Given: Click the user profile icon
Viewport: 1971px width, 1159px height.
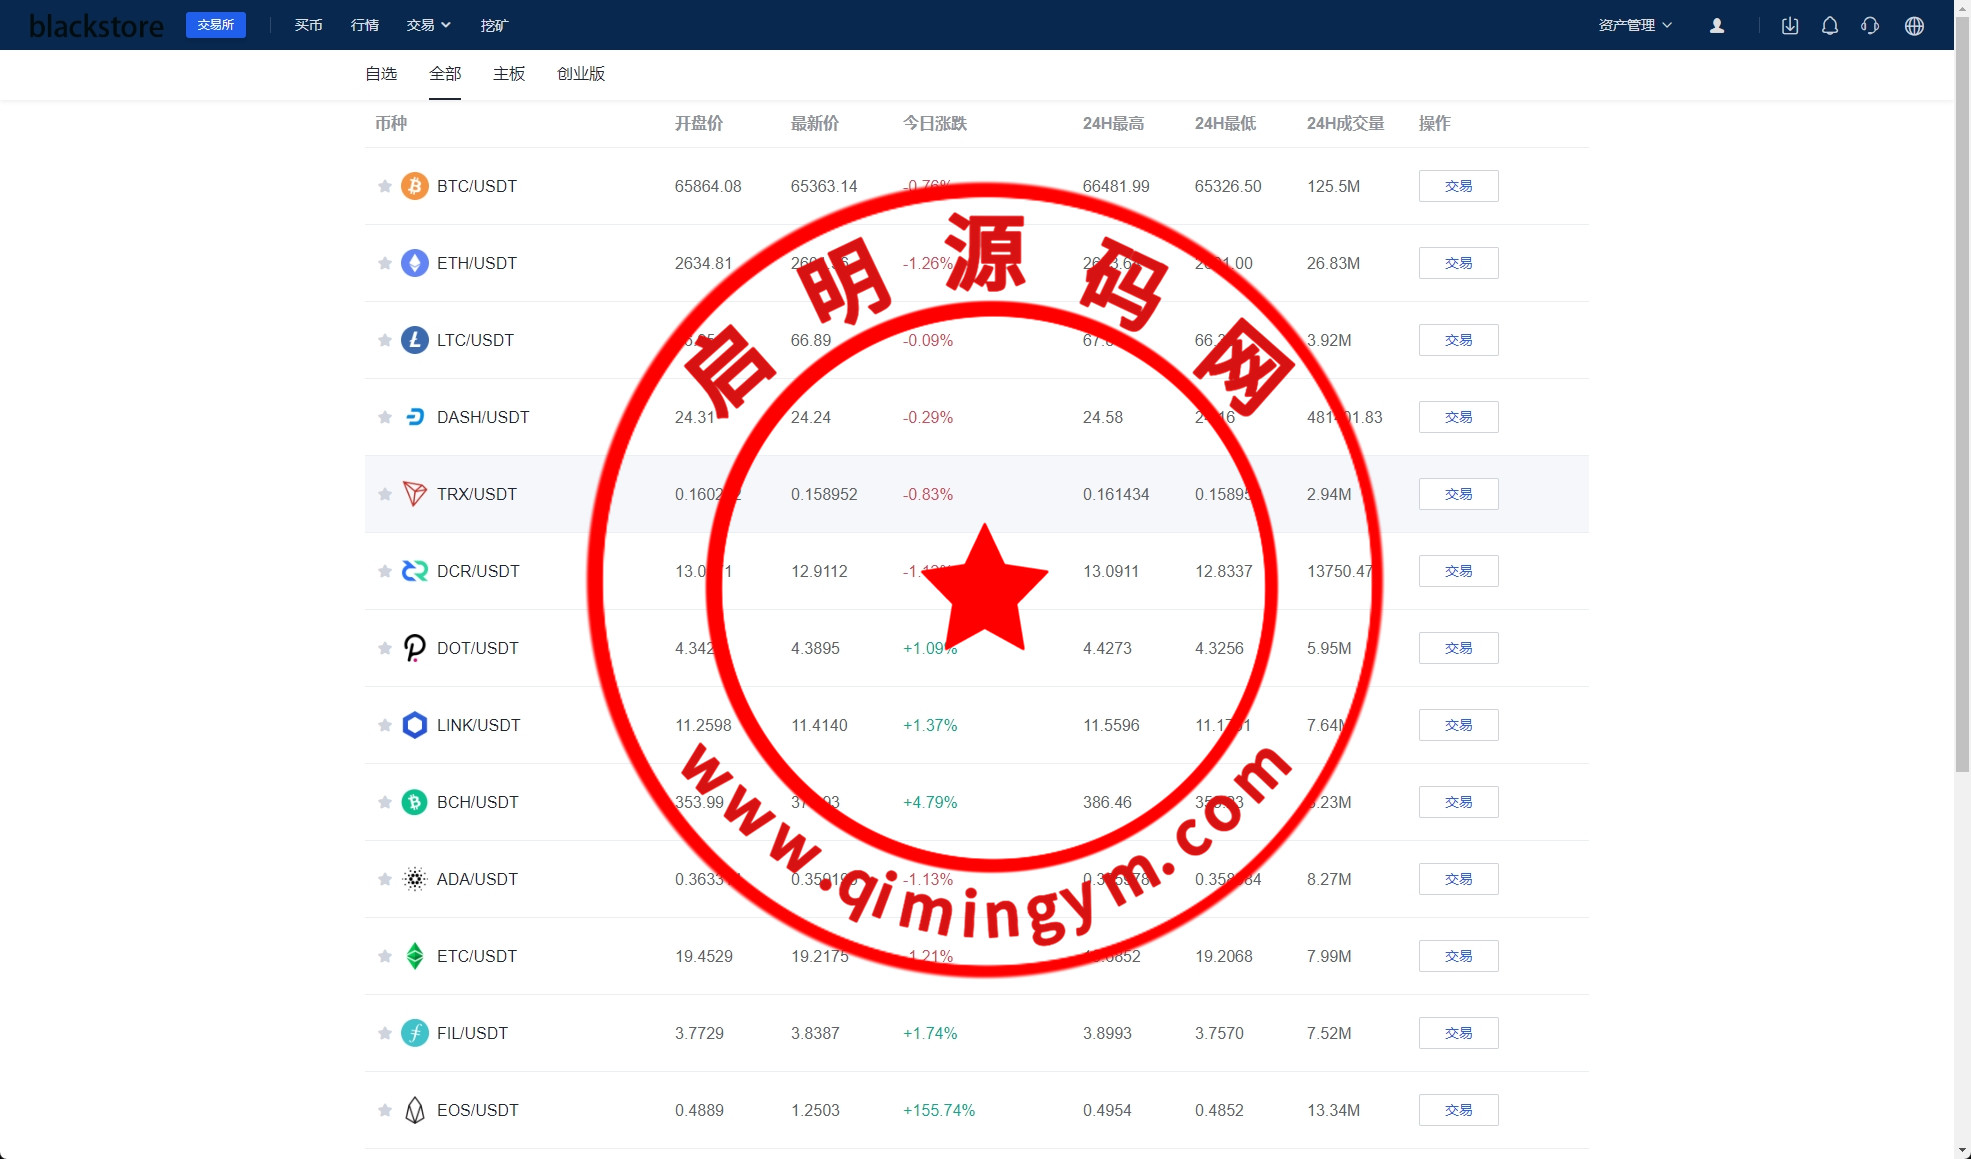Looking at the screenshot, I should (x=1716, y=26).
